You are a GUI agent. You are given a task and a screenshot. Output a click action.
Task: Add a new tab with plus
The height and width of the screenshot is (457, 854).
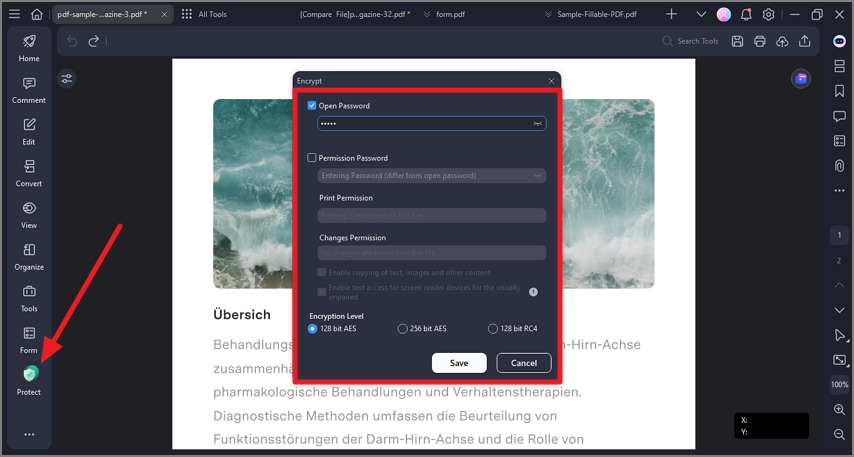(x=672, y=15)
